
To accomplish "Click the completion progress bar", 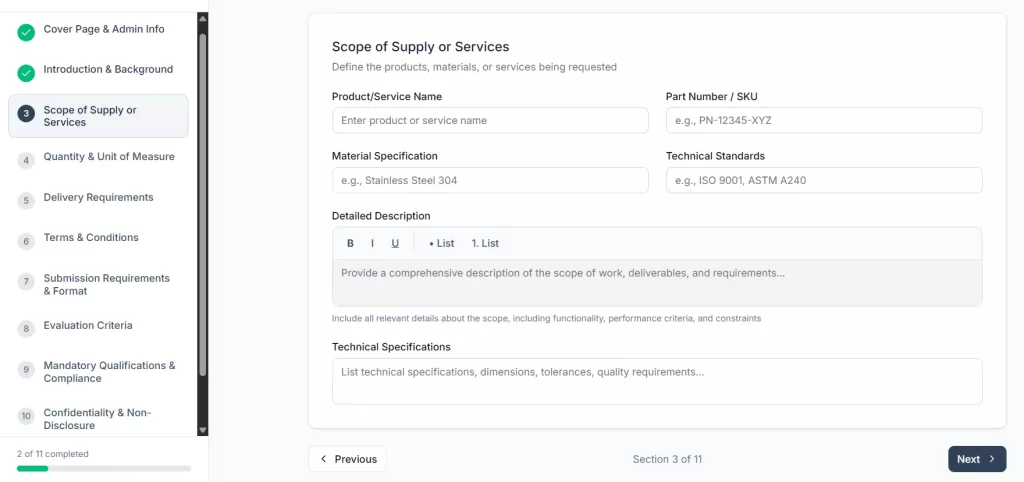I will (x=104, y=468).
